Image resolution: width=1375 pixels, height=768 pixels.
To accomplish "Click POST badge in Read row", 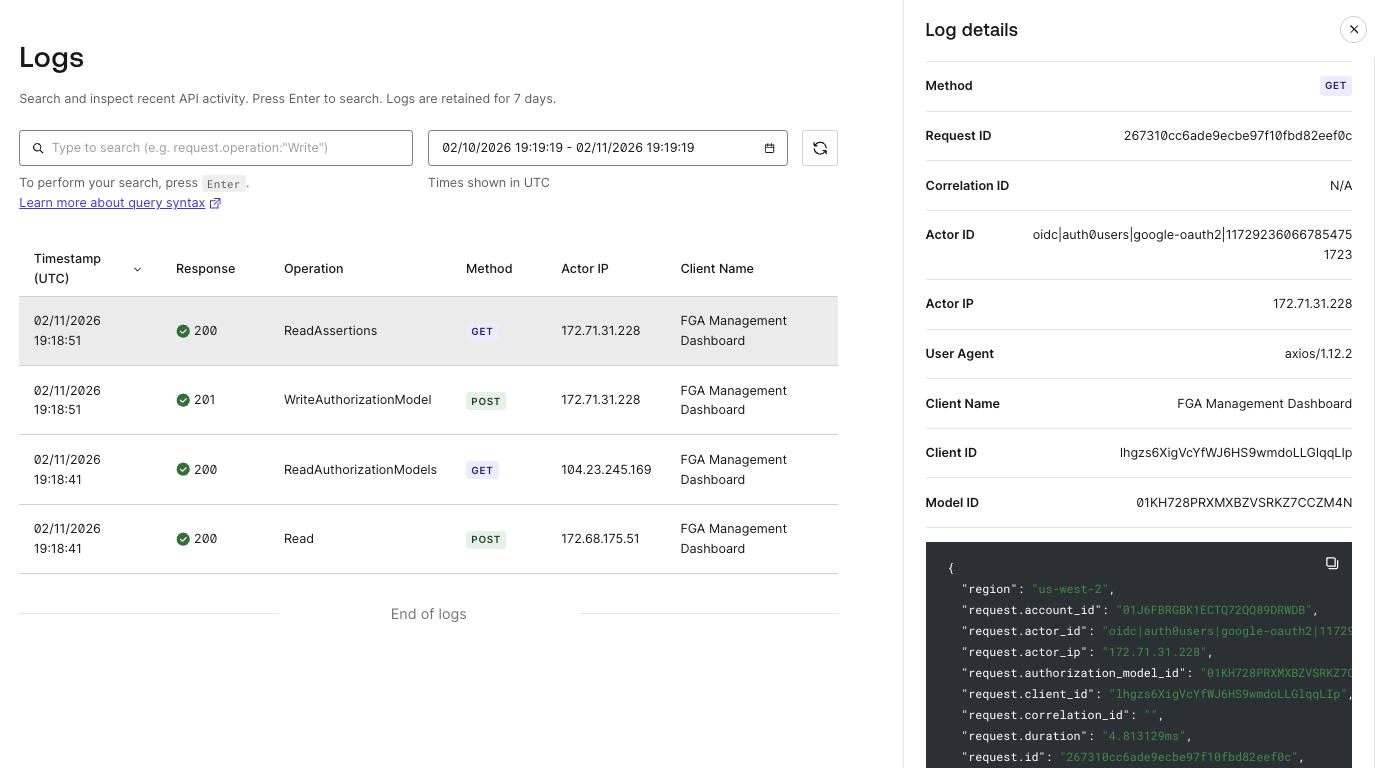I will (486, 540).
